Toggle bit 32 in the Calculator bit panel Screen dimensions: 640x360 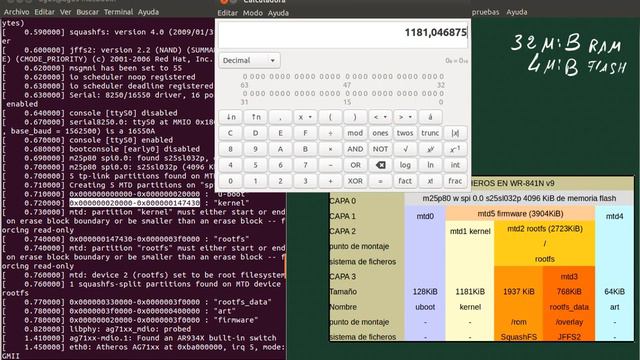point(441,77)
